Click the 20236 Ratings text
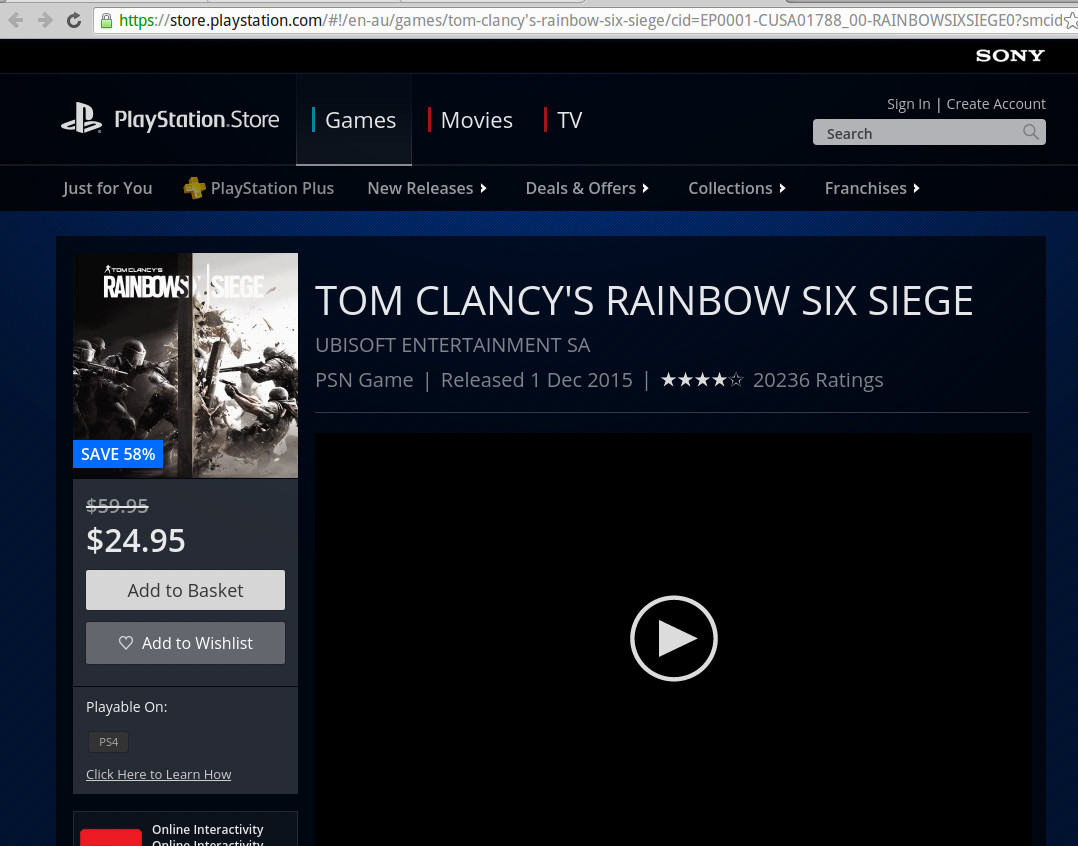1078x846 pixels. pyautogui.click(x=818, y=380)
